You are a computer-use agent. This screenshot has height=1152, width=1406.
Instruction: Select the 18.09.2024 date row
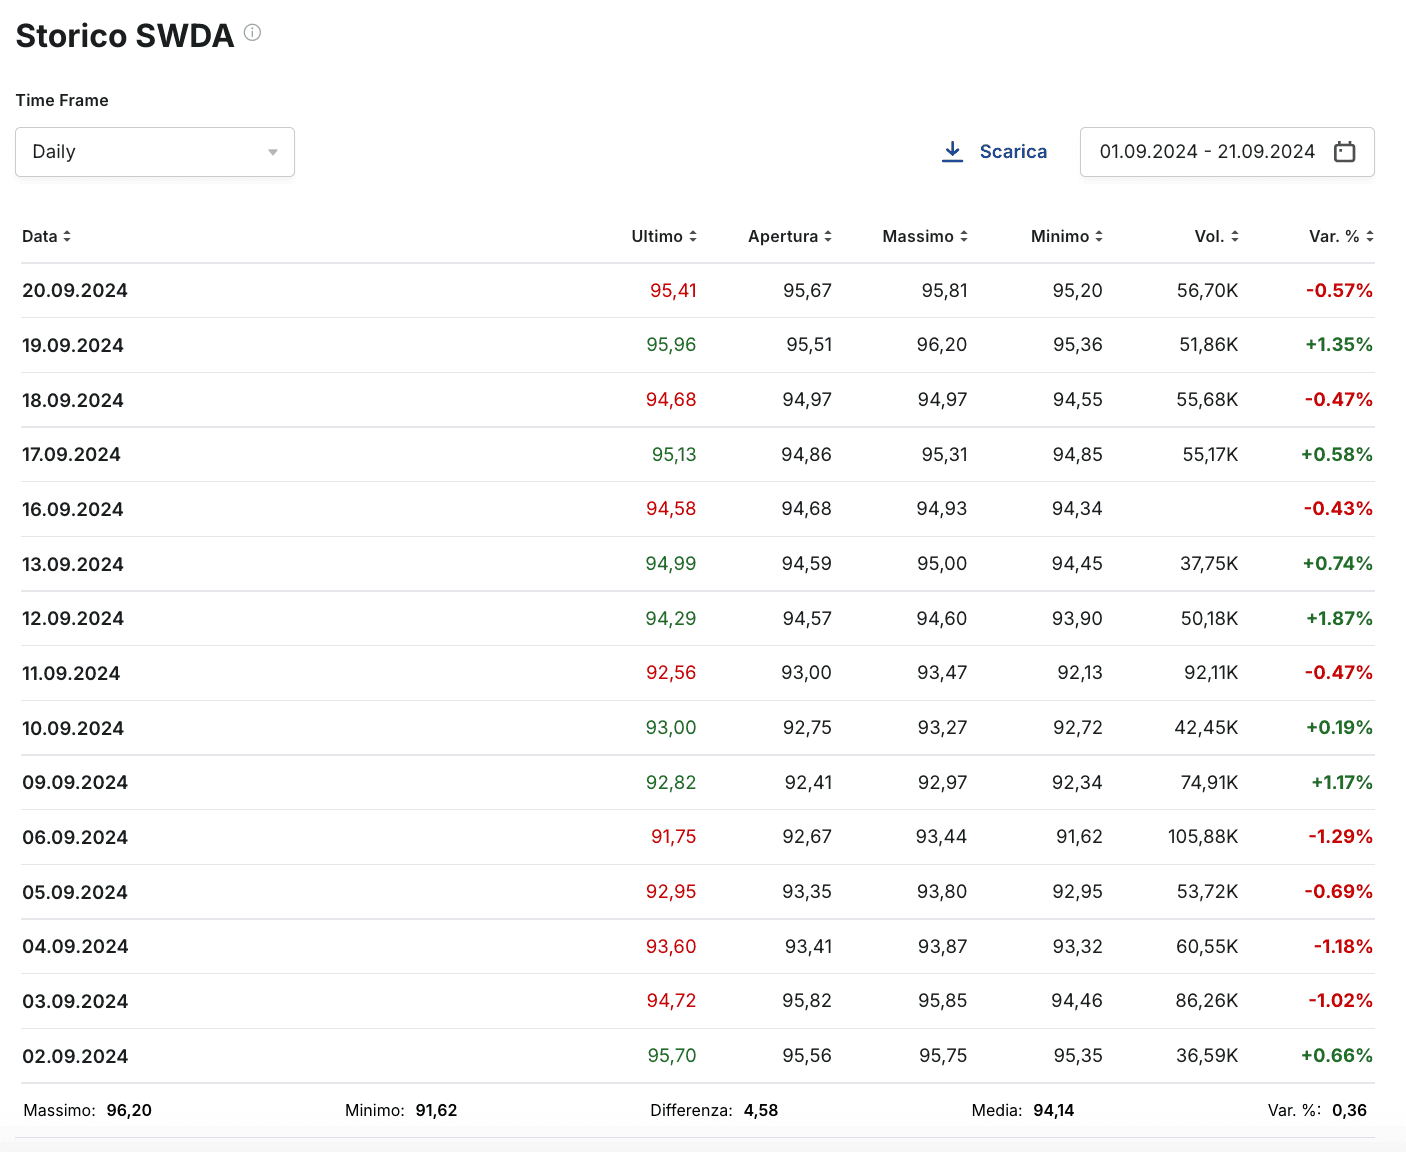pos(698,400)
